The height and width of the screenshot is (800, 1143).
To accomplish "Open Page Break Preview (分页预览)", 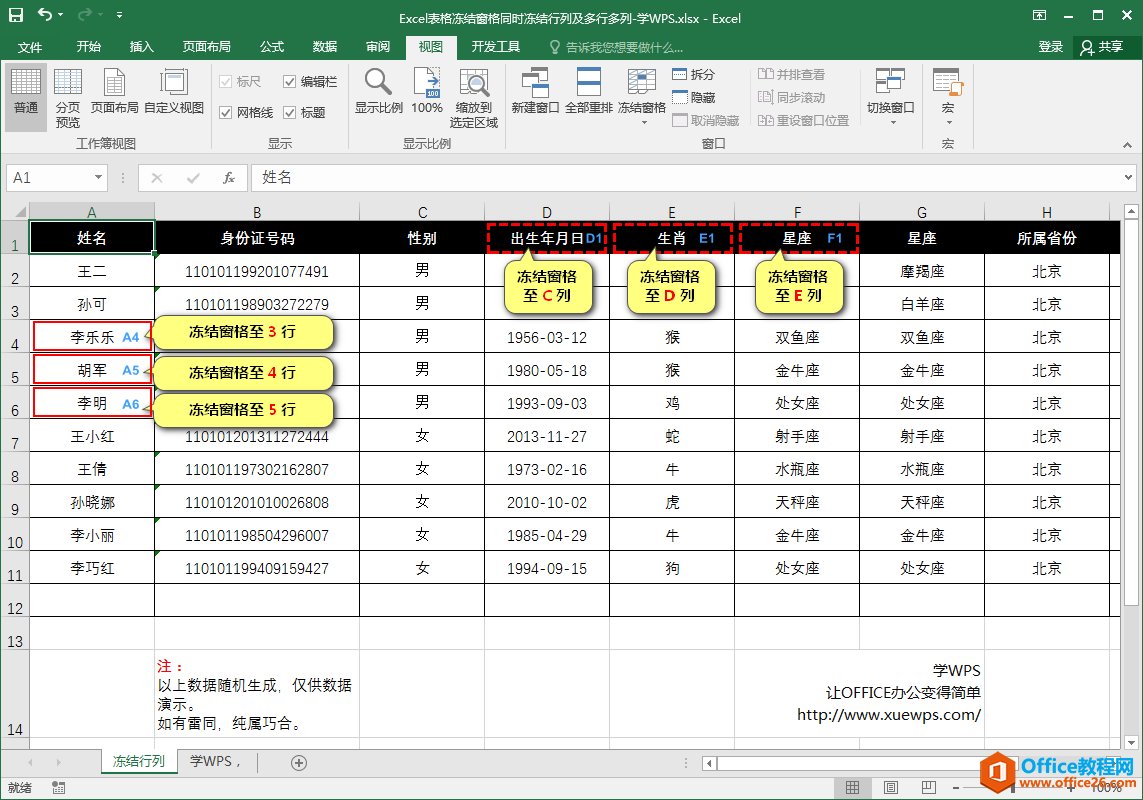I will coord(68,98).
